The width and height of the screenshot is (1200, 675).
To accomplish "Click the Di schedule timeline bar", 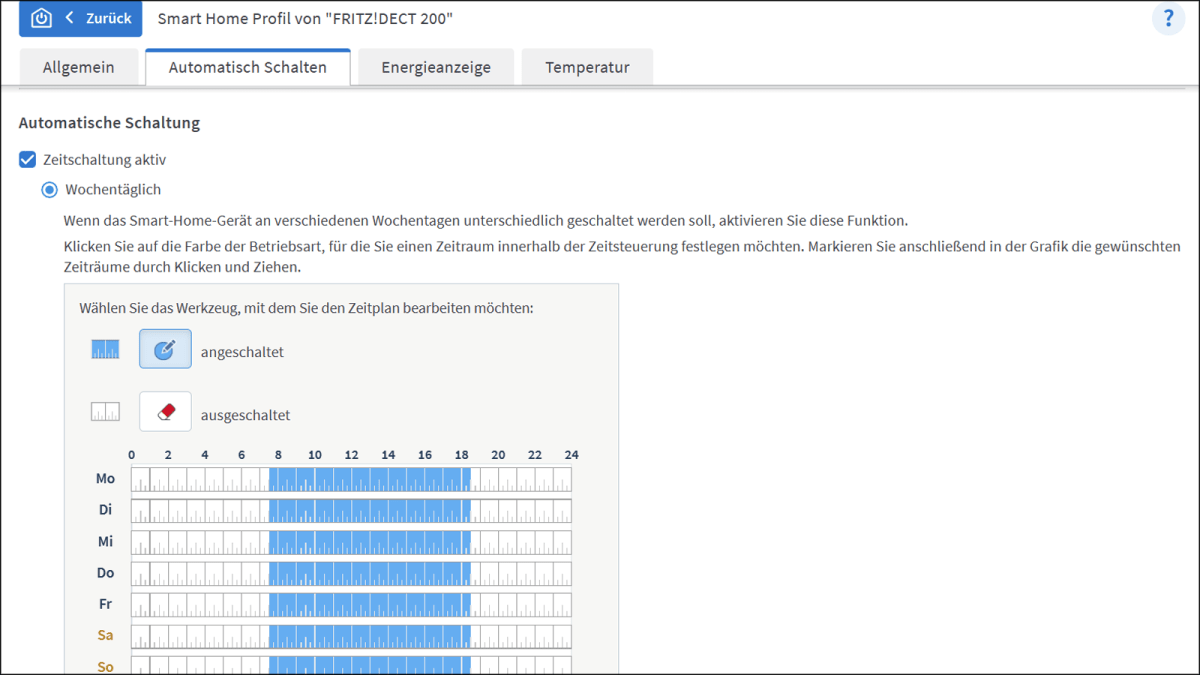I will (351, 510).
